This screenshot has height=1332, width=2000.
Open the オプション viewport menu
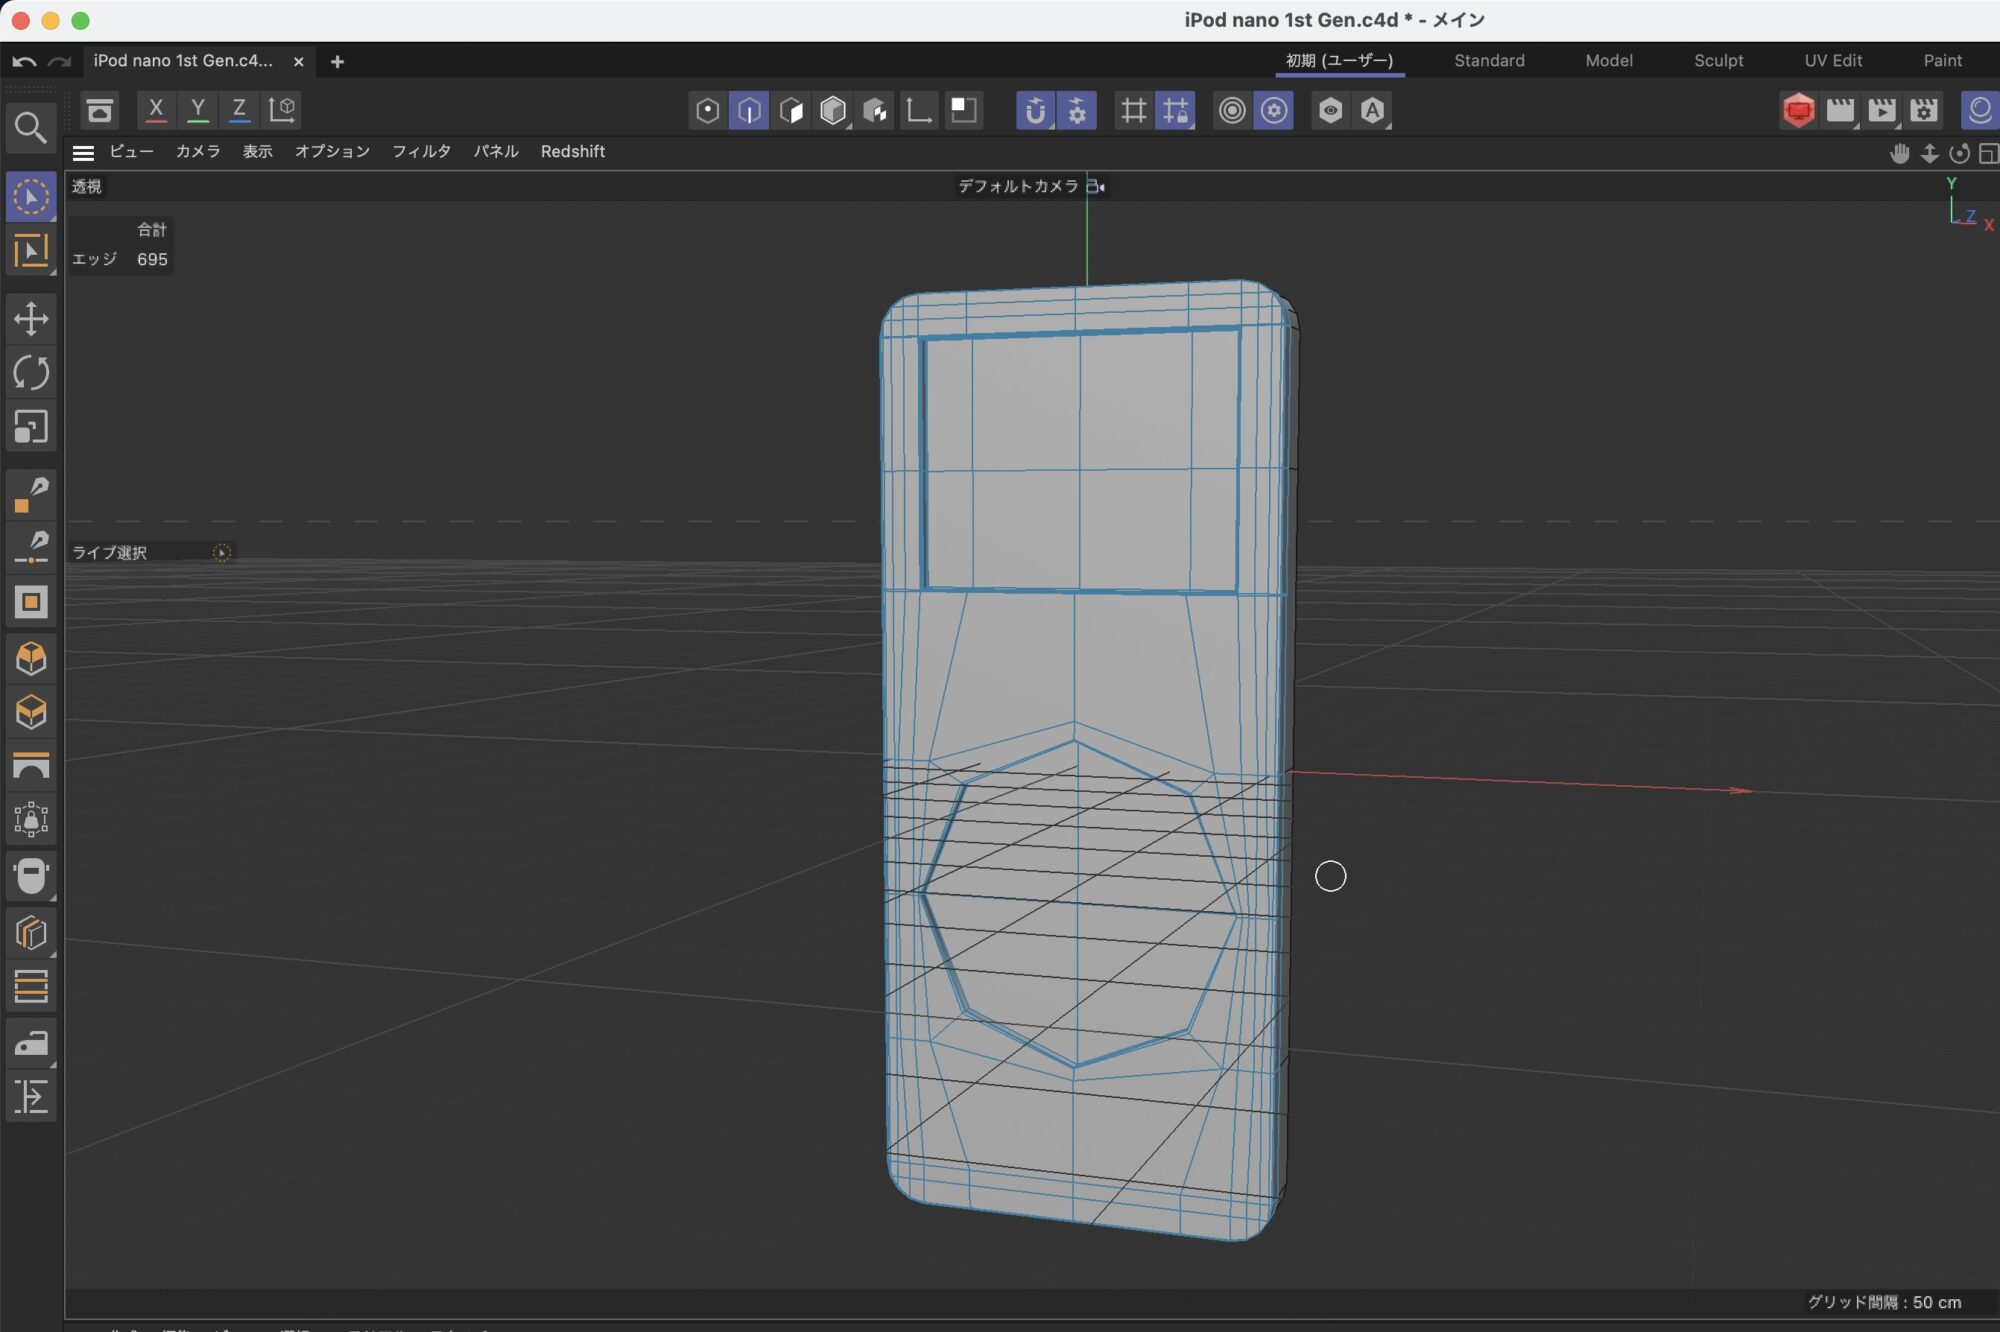(332, 152)
